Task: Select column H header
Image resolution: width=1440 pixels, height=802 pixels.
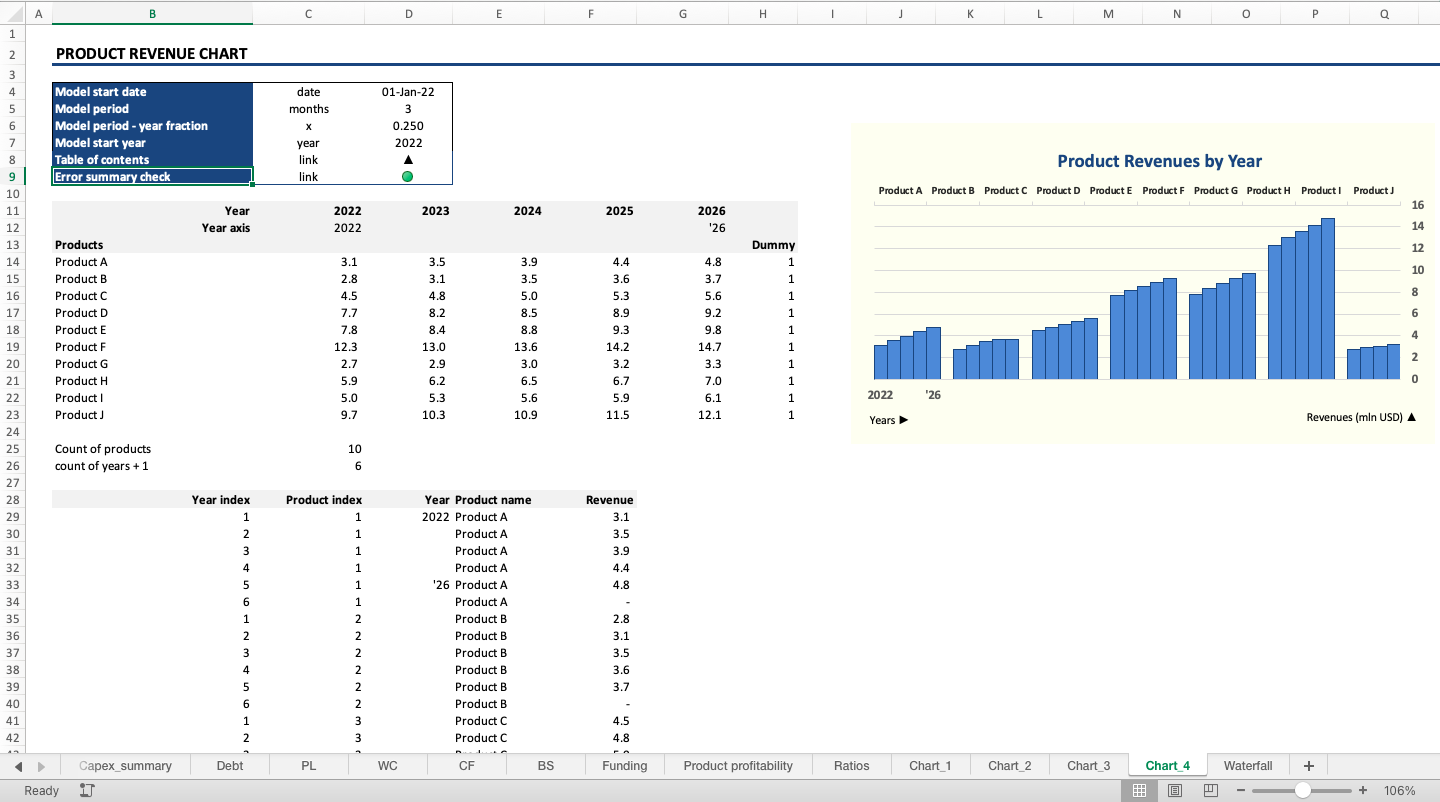Action: [763, 14]
